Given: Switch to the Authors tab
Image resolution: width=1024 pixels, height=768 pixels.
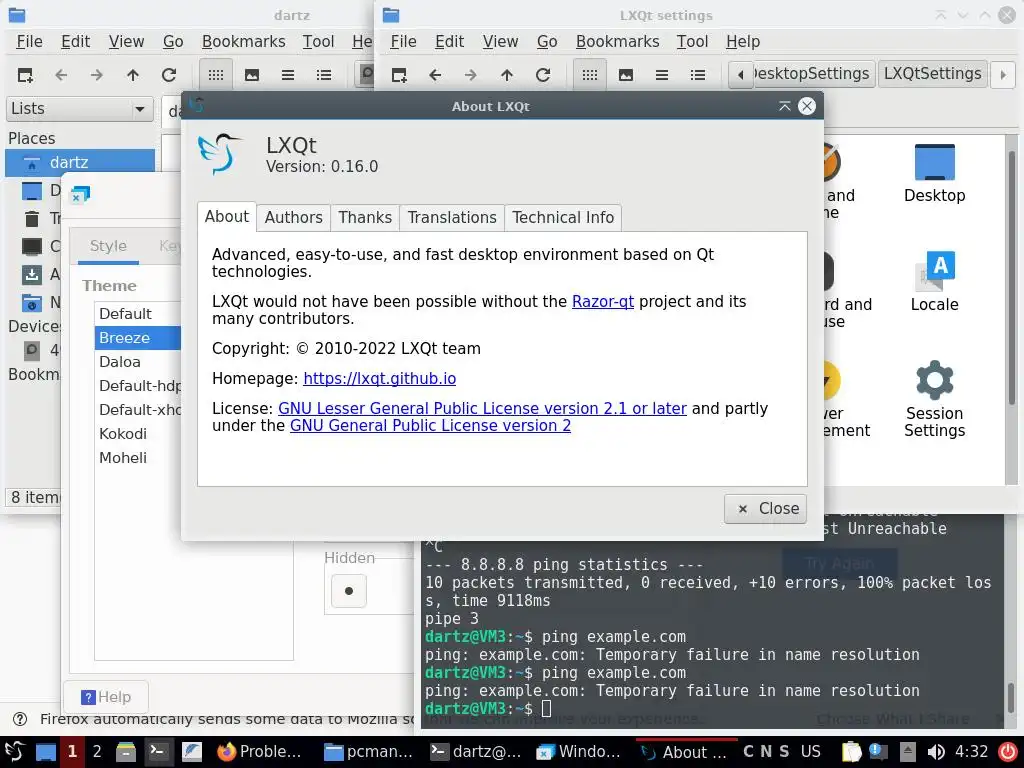Looking at the screenshot, I should [293, 217].
